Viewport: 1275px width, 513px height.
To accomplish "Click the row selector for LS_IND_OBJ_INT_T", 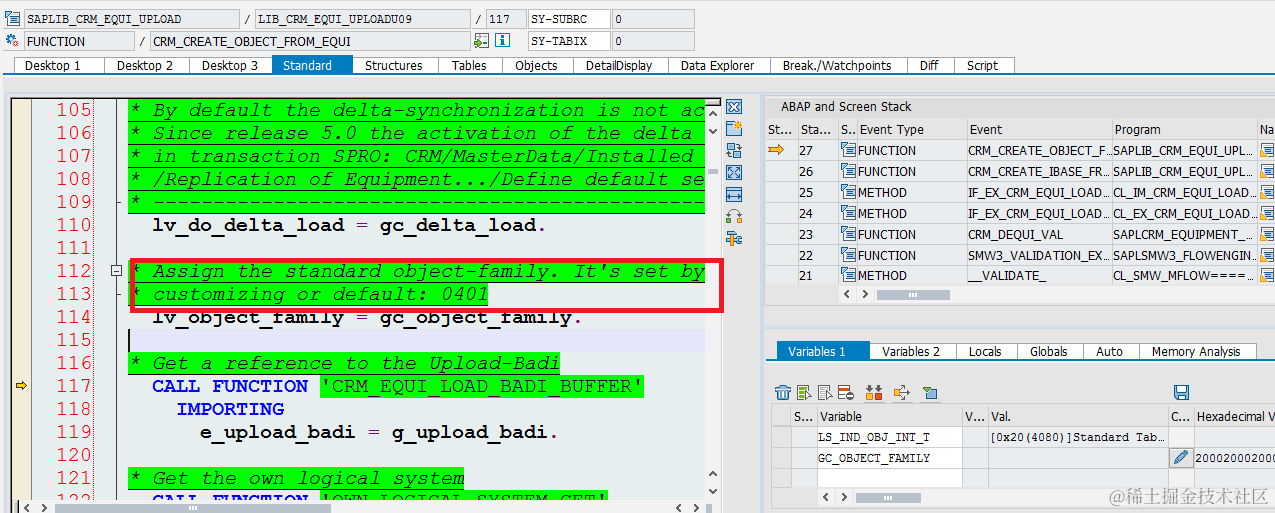I will tap(783, 437).
